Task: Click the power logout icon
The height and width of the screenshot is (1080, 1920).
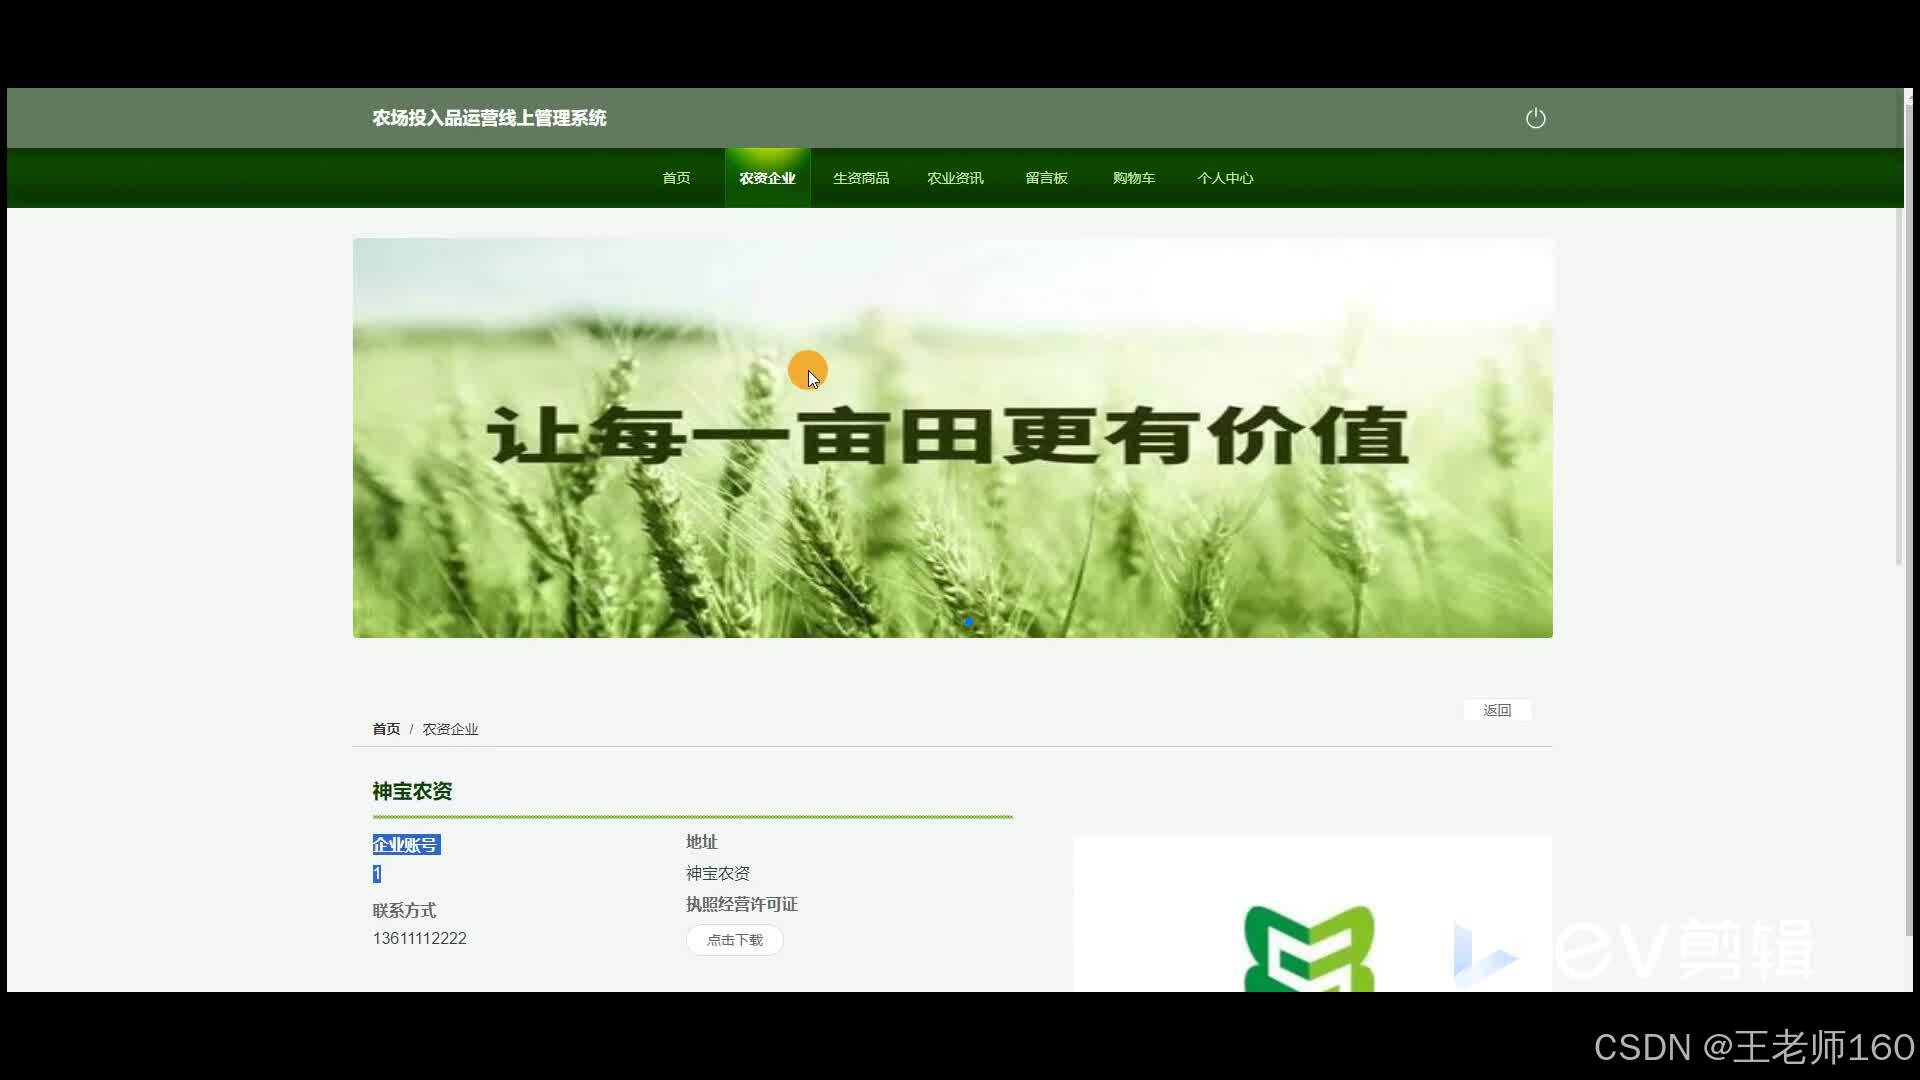Action: [1535, 118]
